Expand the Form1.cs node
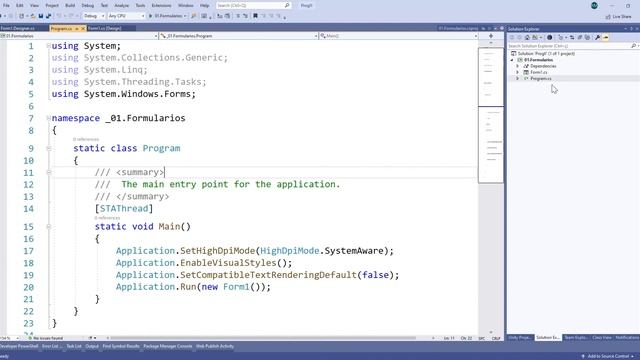 click(517, 72)
